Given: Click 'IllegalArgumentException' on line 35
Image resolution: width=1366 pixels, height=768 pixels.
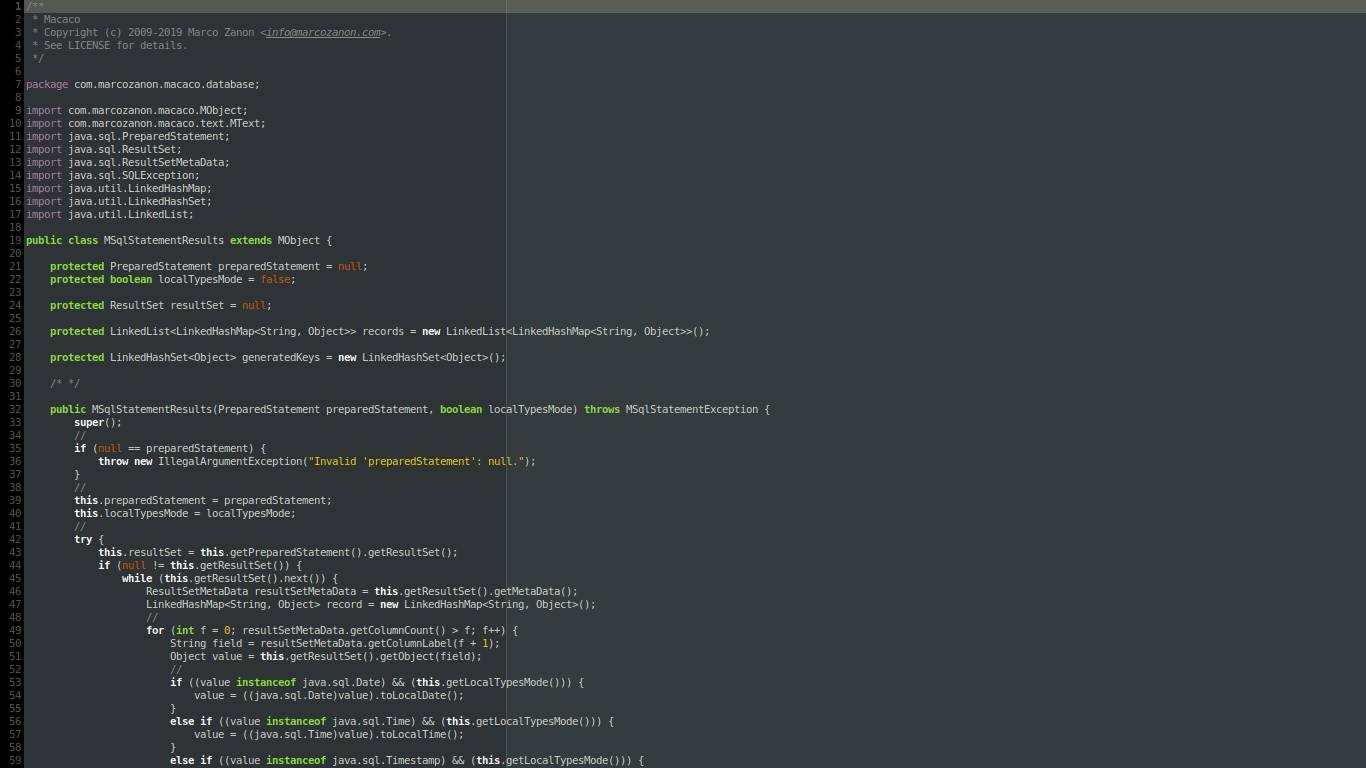Looking at the screenshot, I should click(230, 461).
